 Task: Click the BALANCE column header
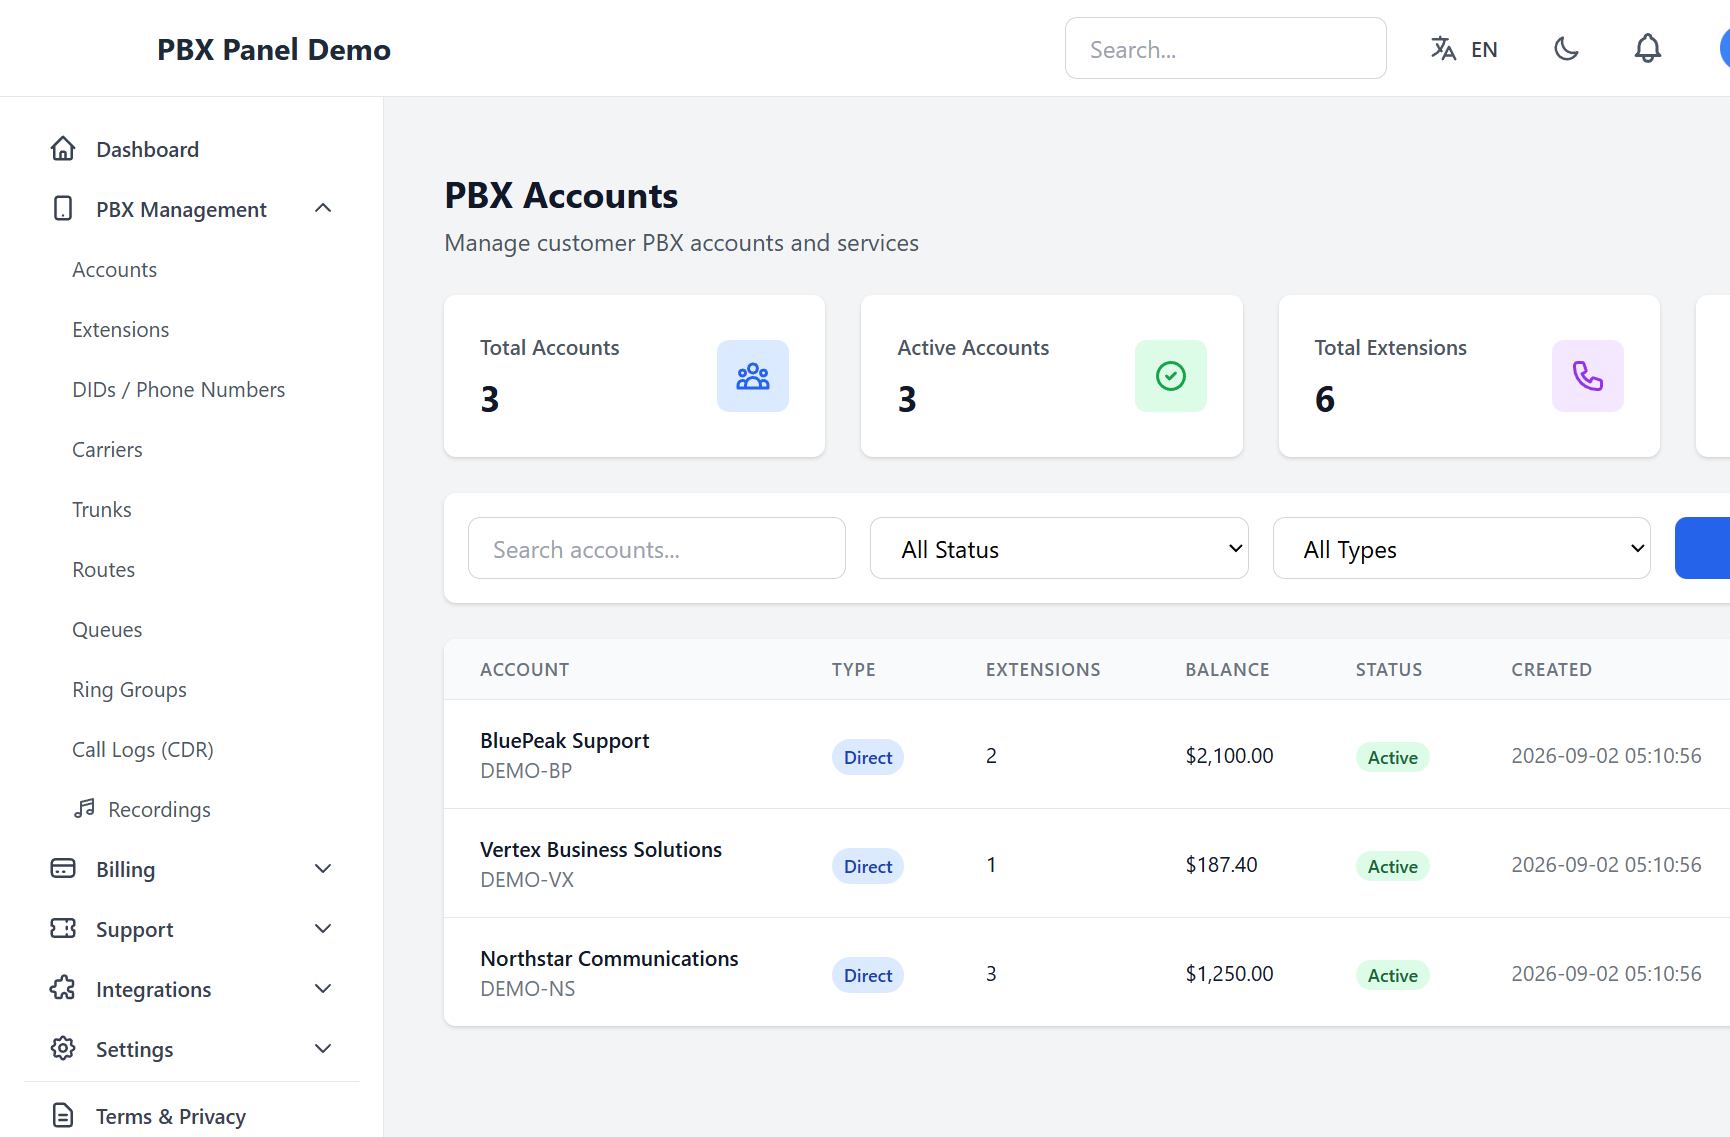point(1228,670)
